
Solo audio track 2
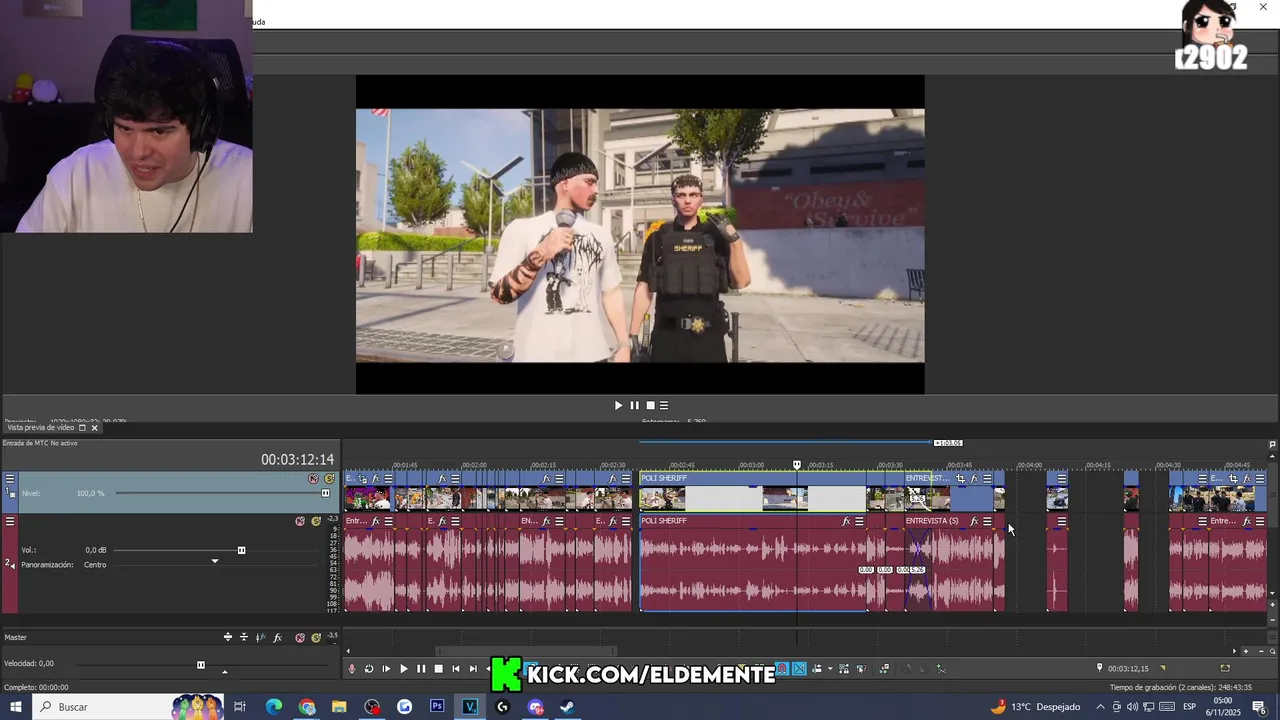tap(316, 521)
